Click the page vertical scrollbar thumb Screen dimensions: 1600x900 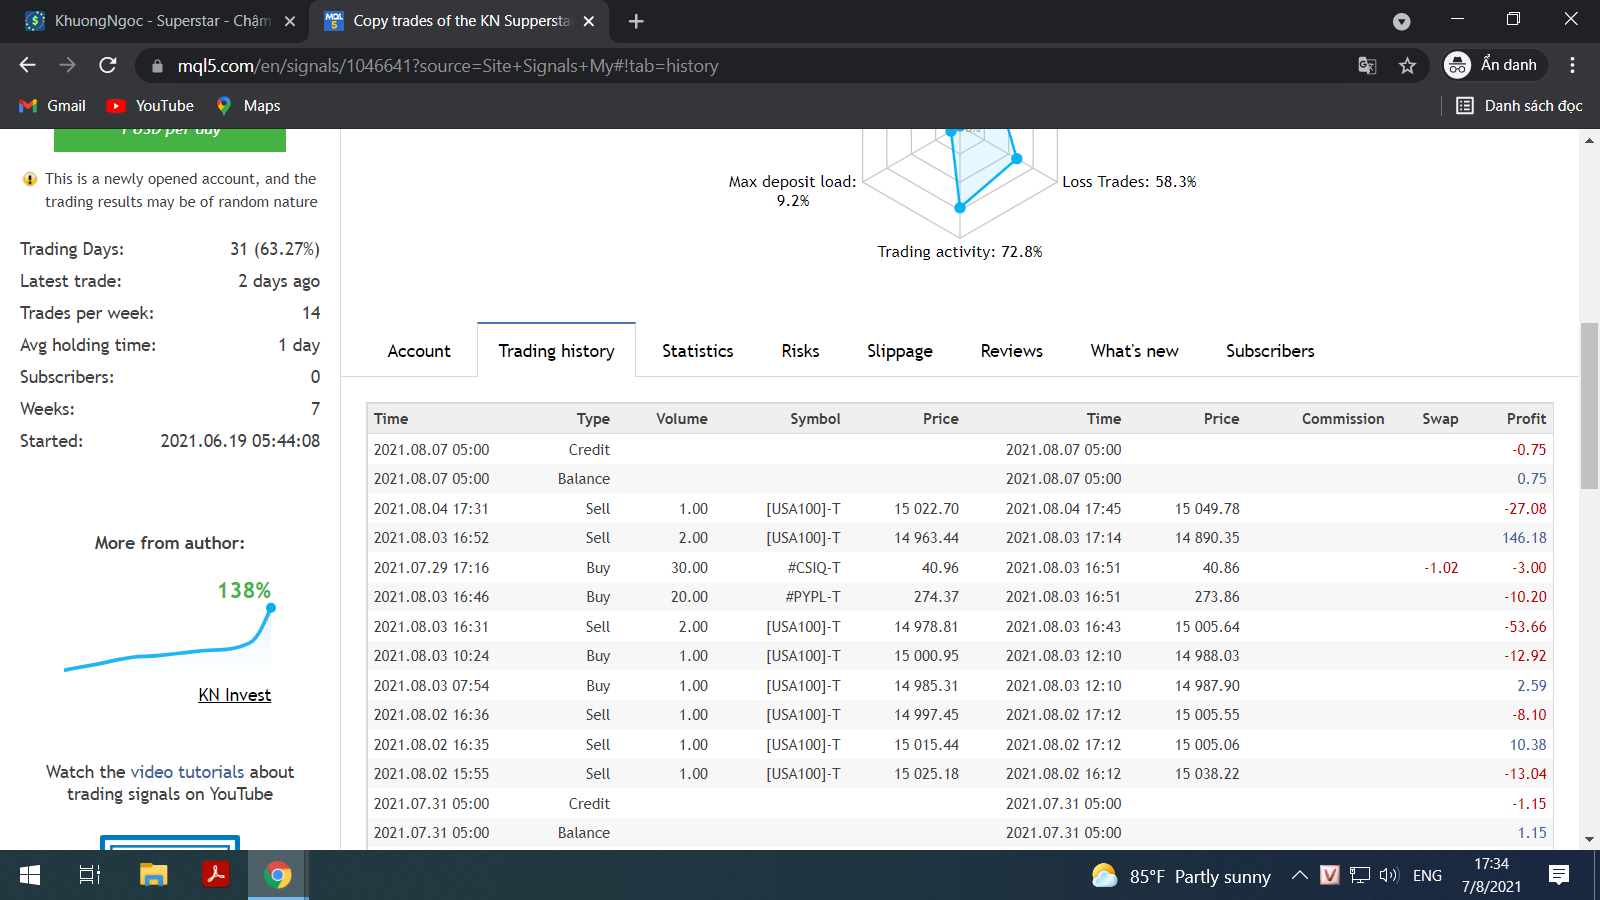[x=1589, y=405]
